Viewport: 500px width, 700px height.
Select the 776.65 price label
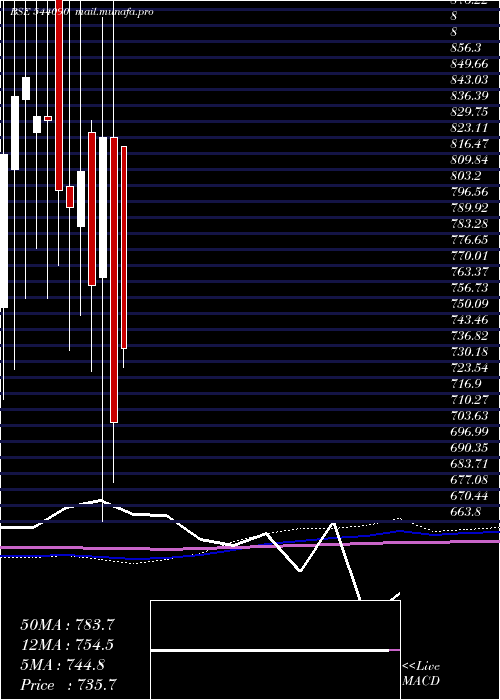pyautogui.click(x=469, y=240)
